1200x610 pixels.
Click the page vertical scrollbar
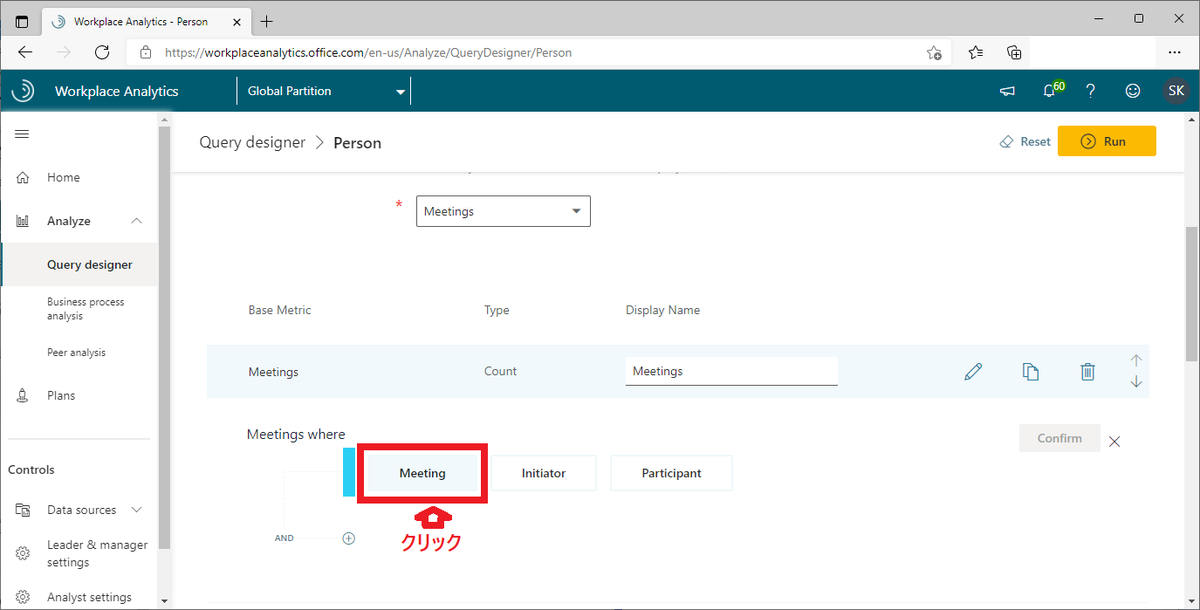pyautogui.click(x=1191, y=294)
